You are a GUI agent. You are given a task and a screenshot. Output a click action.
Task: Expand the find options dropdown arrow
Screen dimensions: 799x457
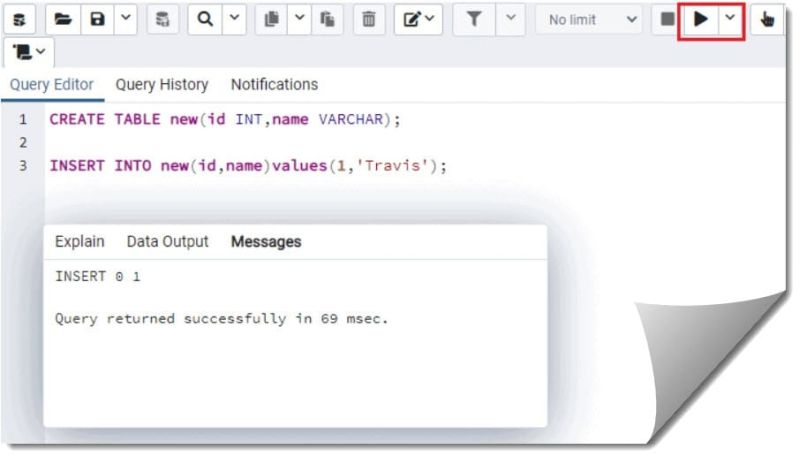point(234,20)
